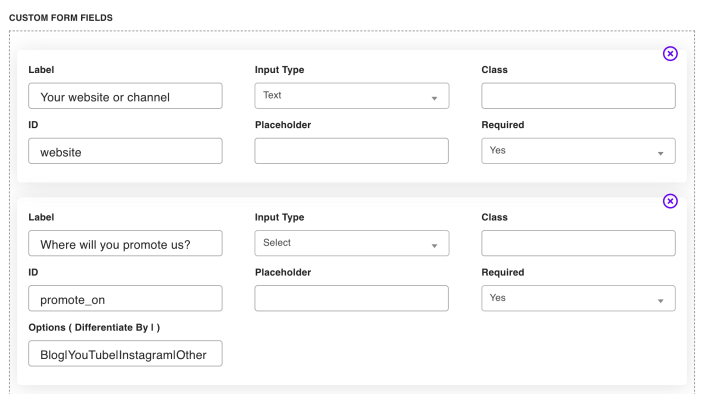704x394 pixels.
Task: Open Required dropdown for promote_on field
Action: click(578, 298)
